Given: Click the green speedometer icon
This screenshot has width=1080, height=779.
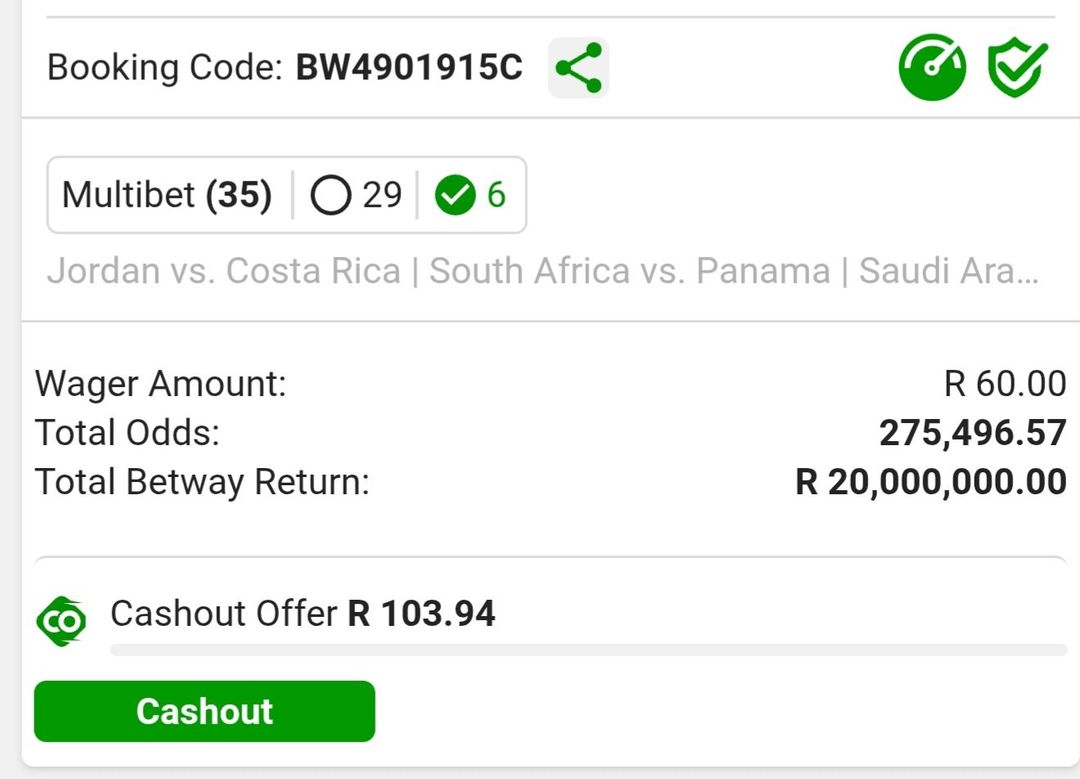Looking at the screenshot, I should tap(932, 68).
